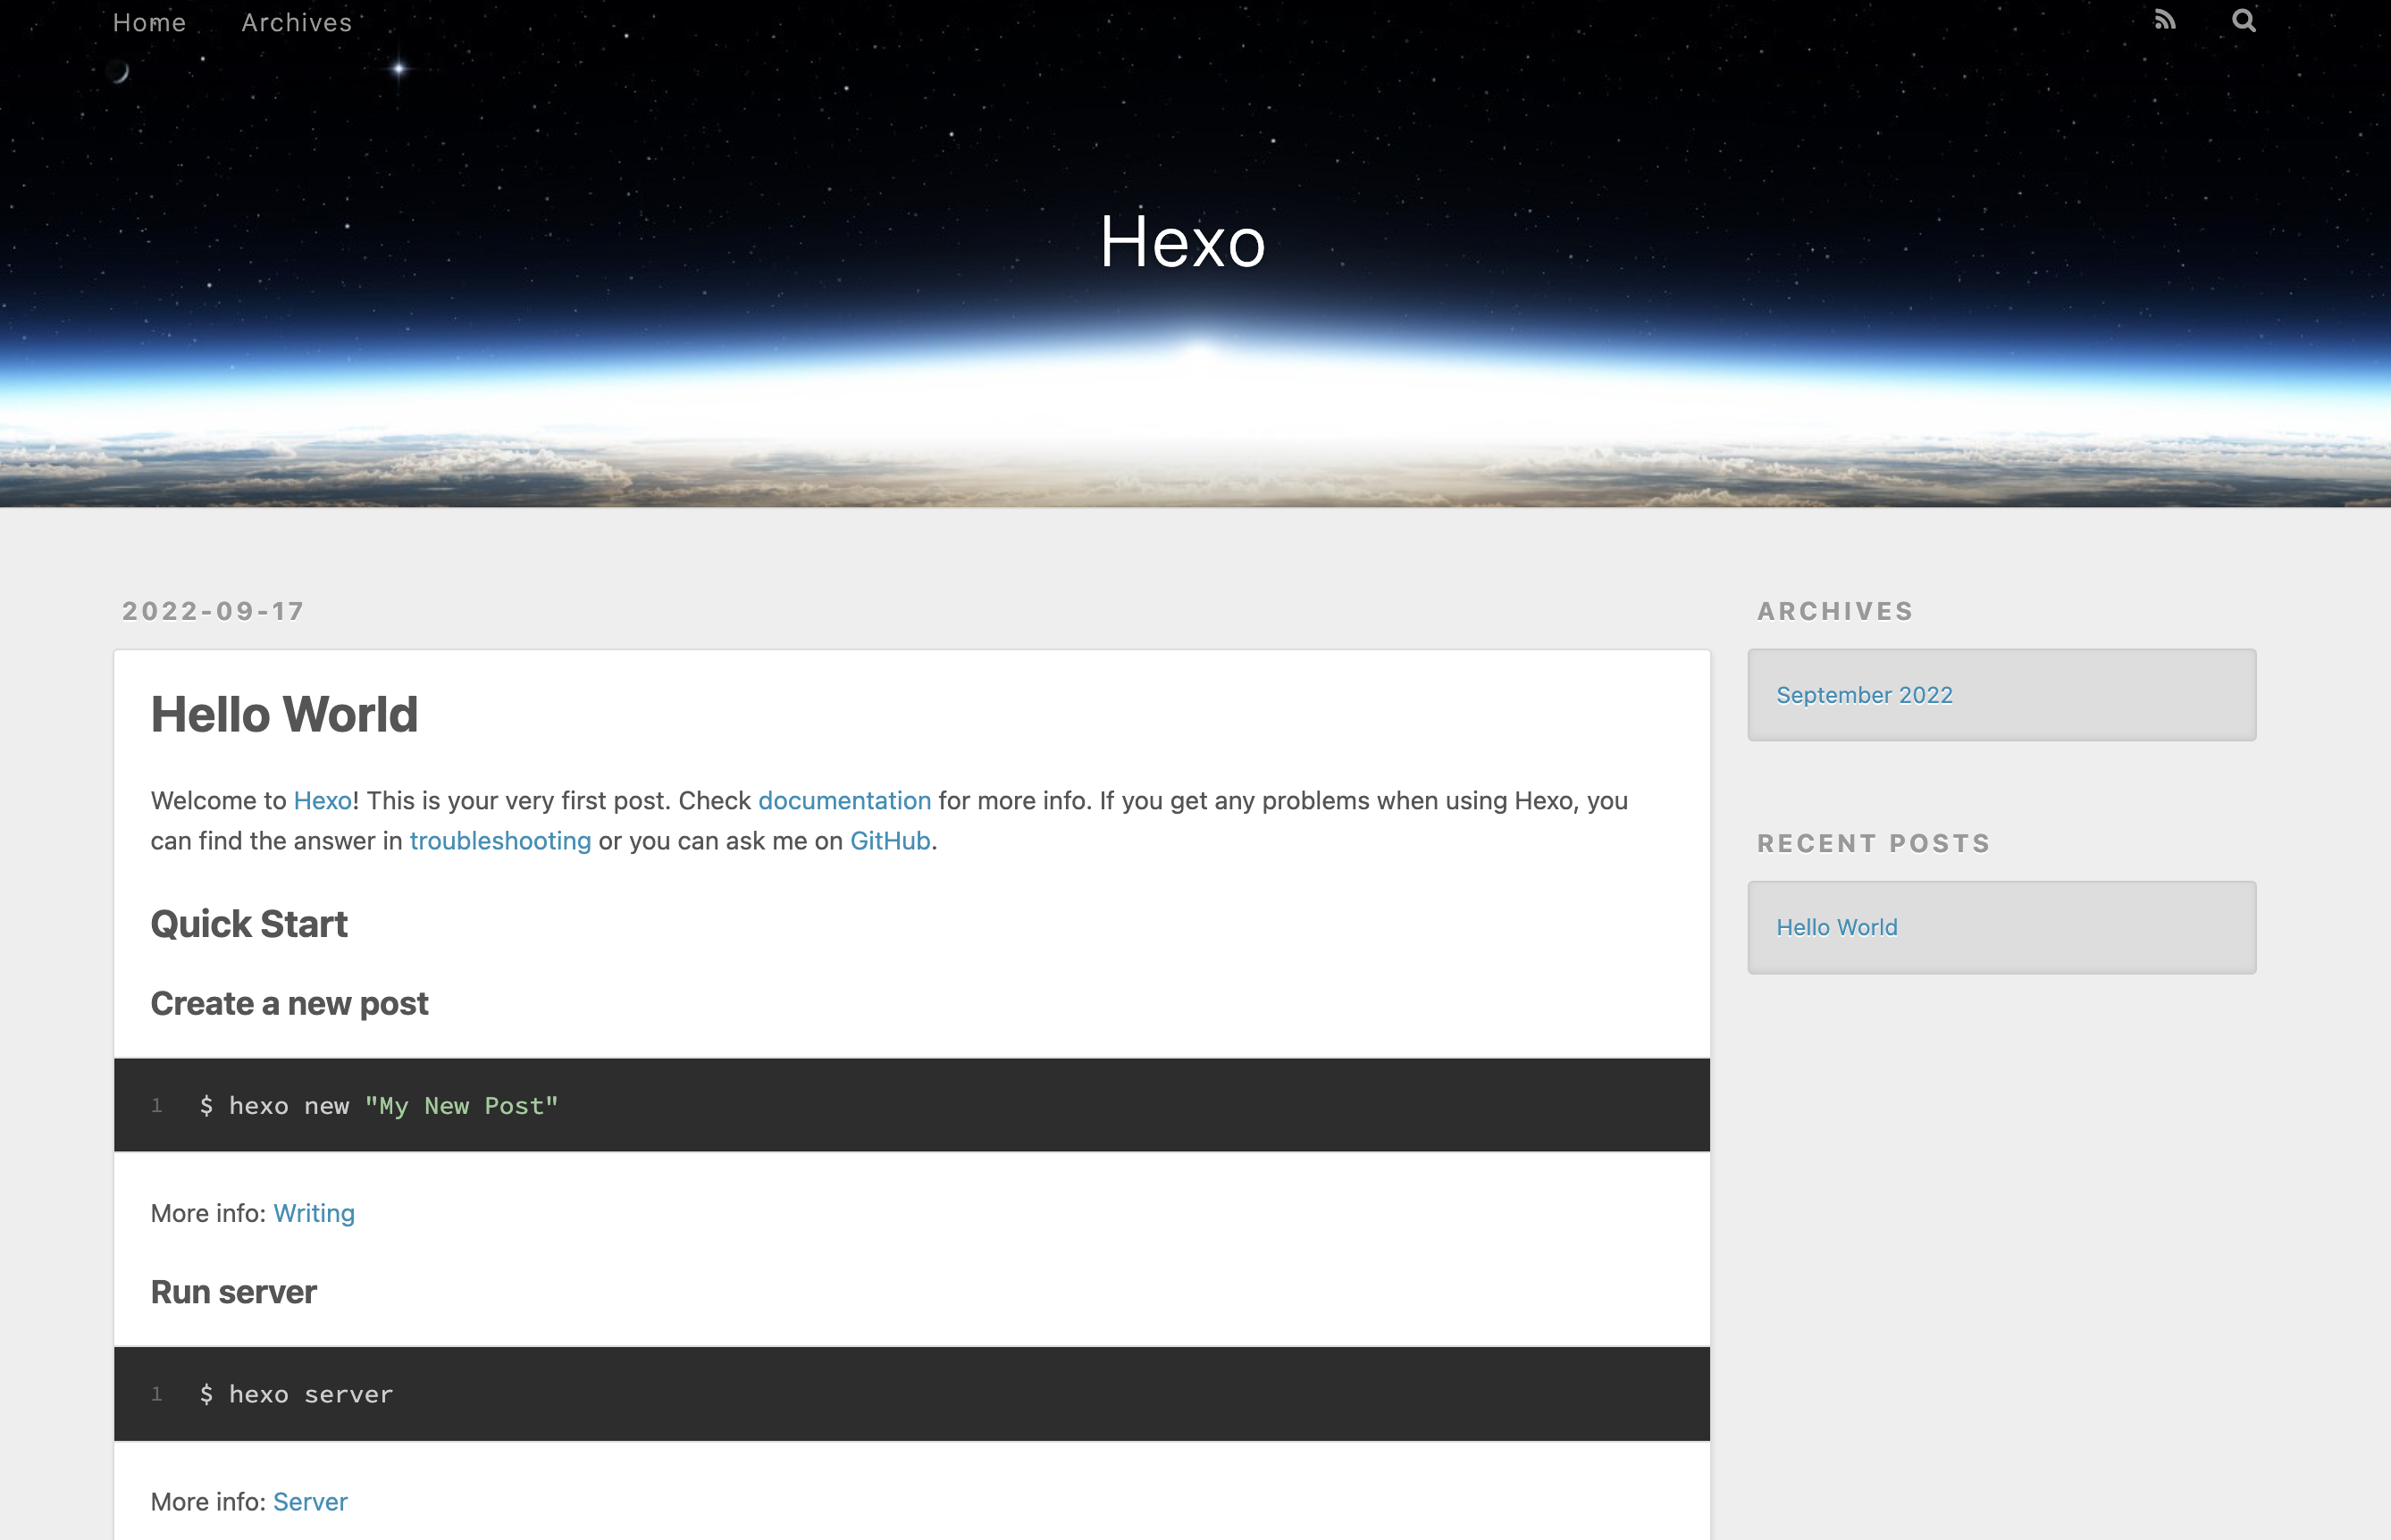This screenshot has height=1540, width=2391.
Task: Open the documentation link
Action: pyautogui.click(x=844, y=801)
